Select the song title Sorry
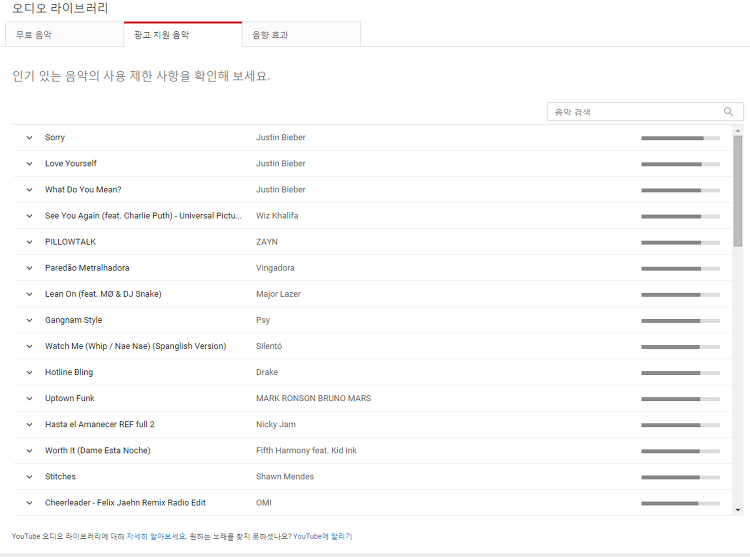The height and width of the screenshot is (557, 750). (55, 137)
